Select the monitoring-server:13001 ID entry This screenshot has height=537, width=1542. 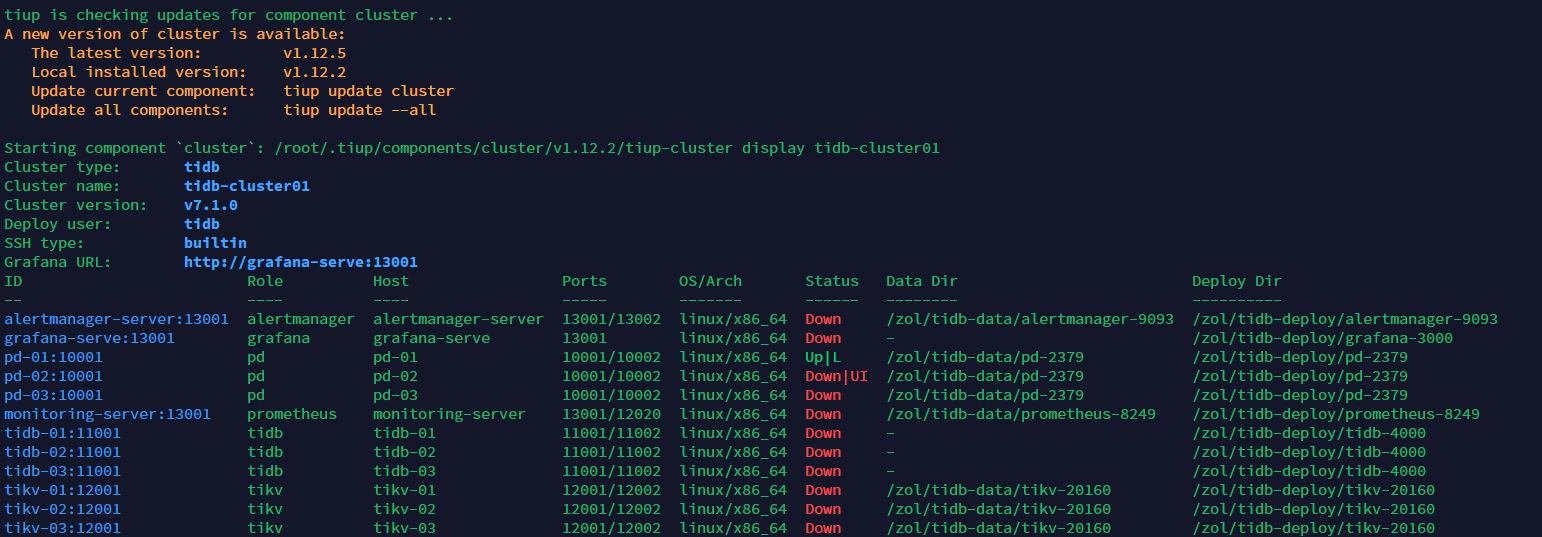pos(108,414)
